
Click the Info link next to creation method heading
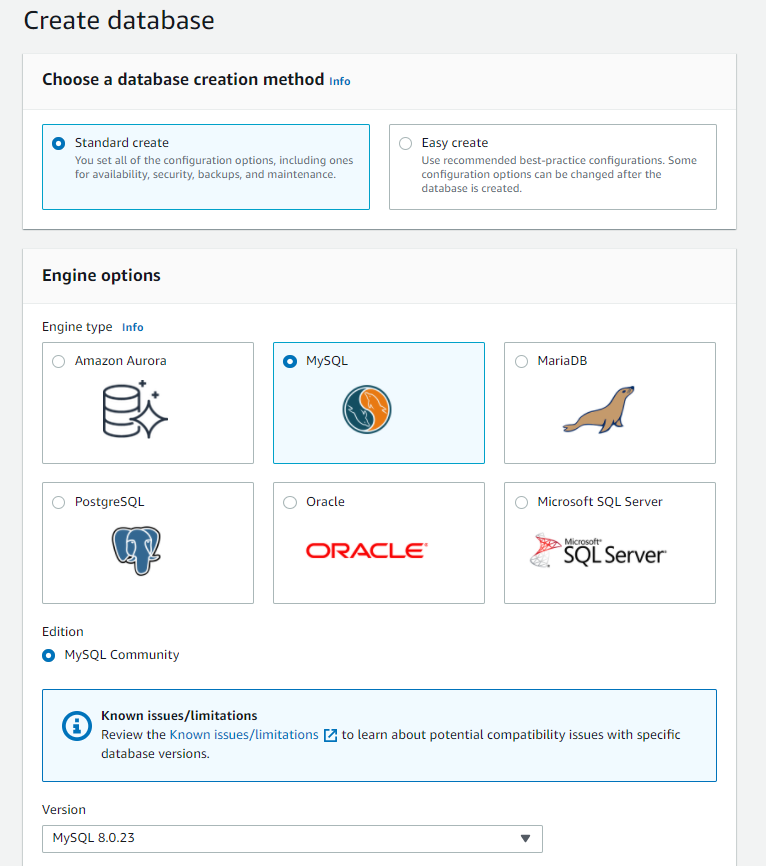(340, 81)
